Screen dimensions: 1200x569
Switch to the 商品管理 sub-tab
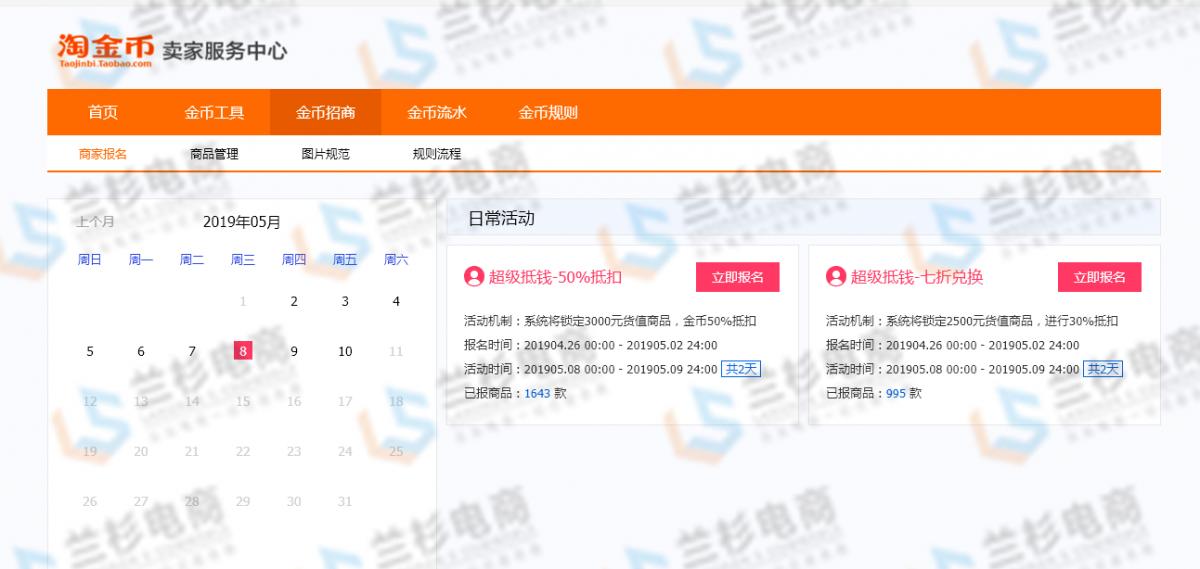pos(214,154)
